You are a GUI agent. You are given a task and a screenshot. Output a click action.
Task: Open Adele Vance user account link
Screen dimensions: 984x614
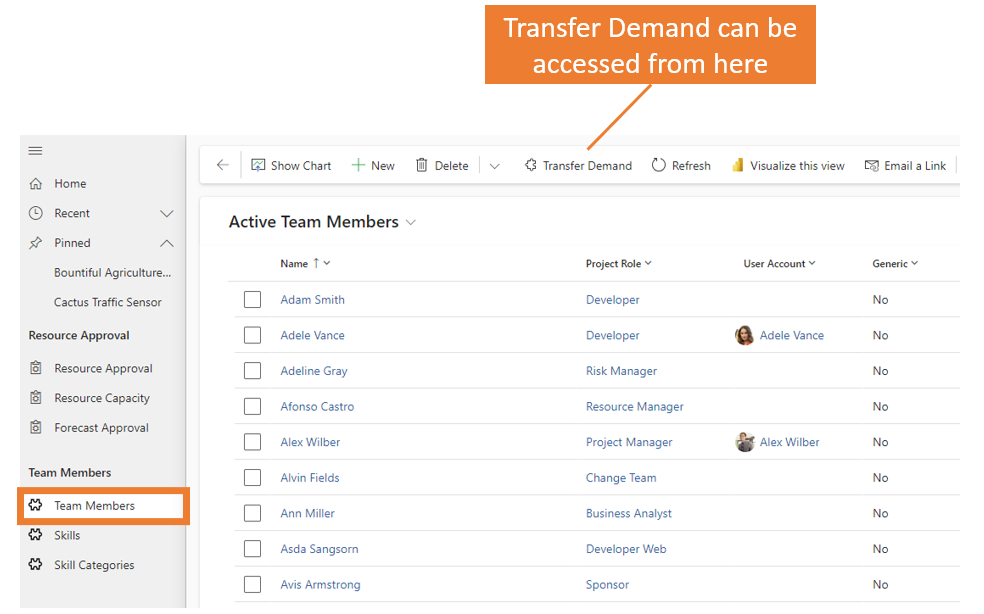point(791,335)
